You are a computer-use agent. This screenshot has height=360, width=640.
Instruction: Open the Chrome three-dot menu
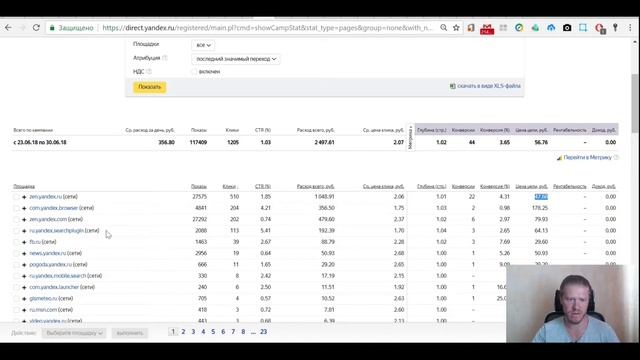pyautogui.click(x=630, y=28)
